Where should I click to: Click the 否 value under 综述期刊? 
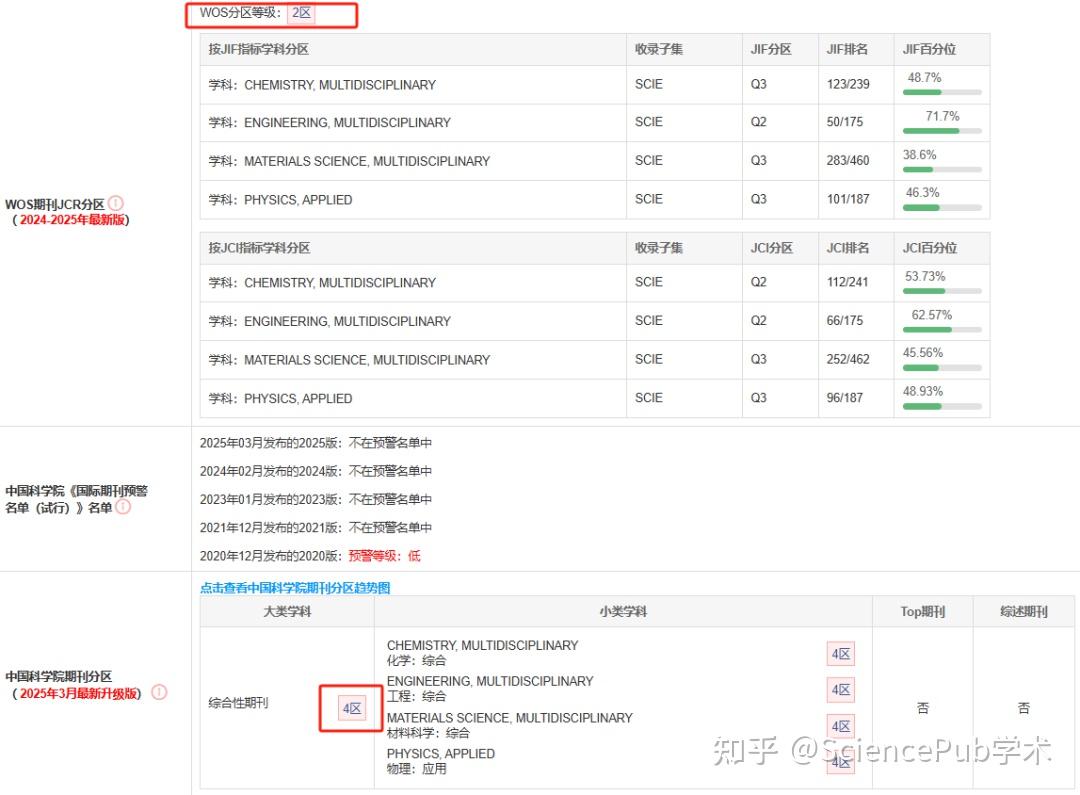click(1023, 707)
